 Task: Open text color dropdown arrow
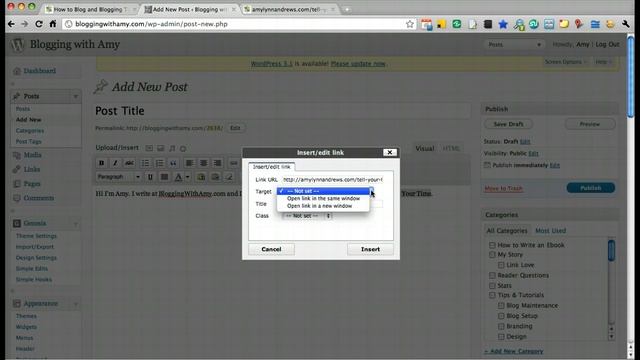coord(187,177)
